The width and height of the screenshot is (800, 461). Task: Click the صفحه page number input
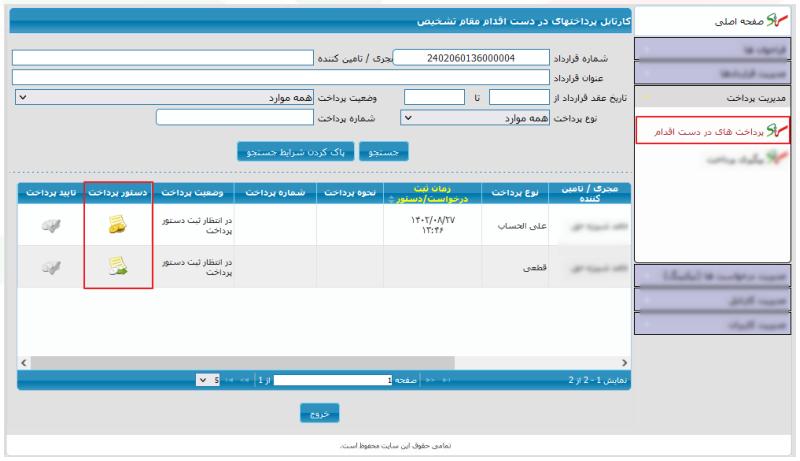click(x=333, y=380)
